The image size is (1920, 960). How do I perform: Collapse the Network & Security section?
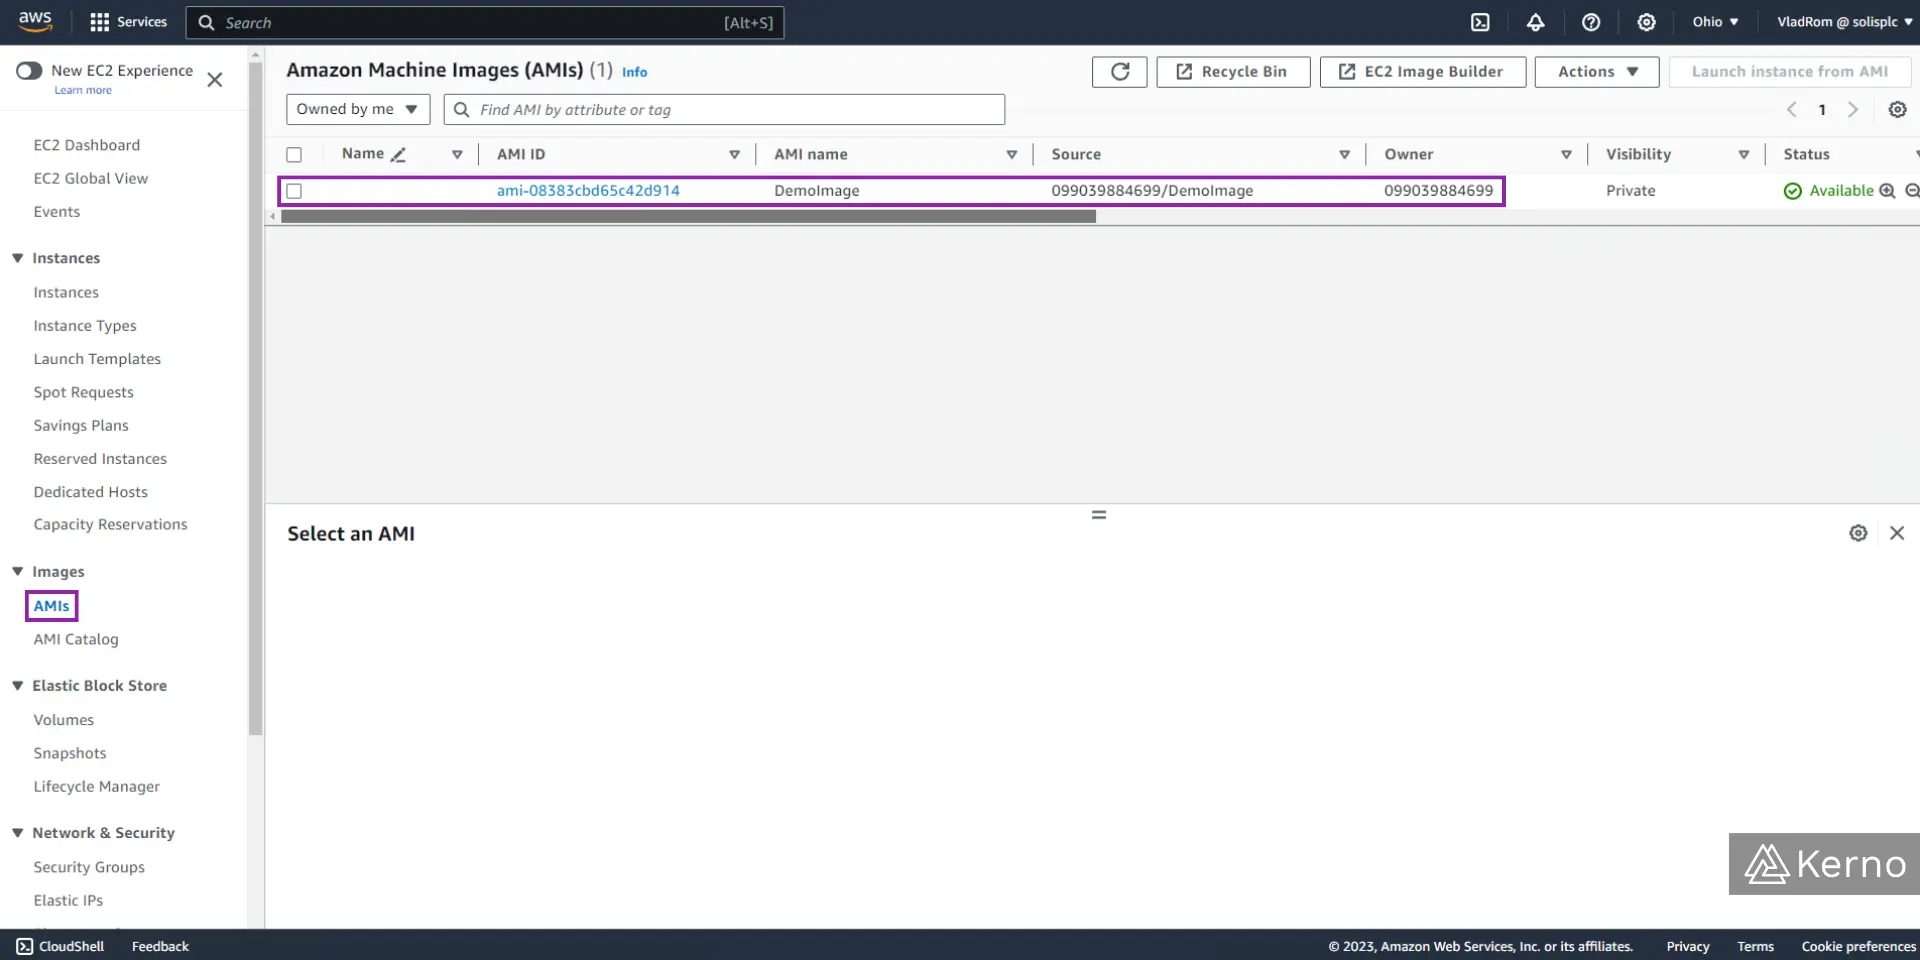click(17, 832)
